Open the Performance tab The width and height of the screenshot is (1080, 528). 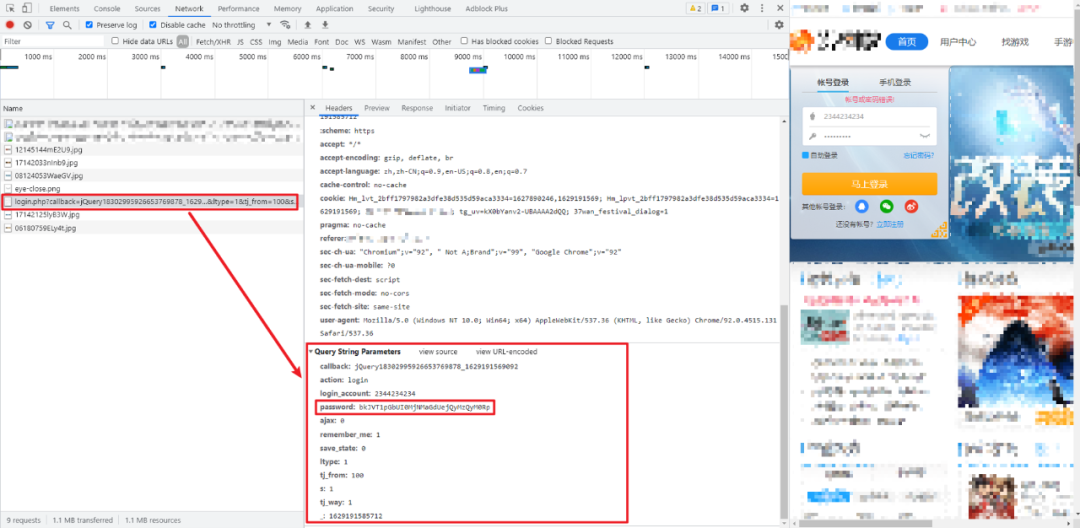238,9
